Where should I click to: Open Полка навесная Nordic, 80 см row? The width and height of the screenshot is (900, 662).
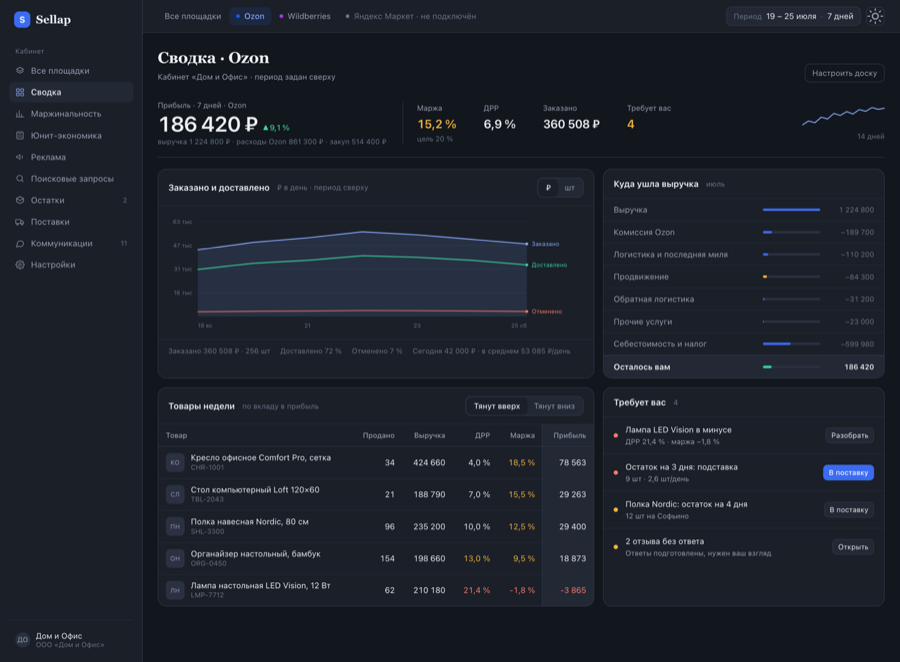pyautogui.click(x=376, y=526)
